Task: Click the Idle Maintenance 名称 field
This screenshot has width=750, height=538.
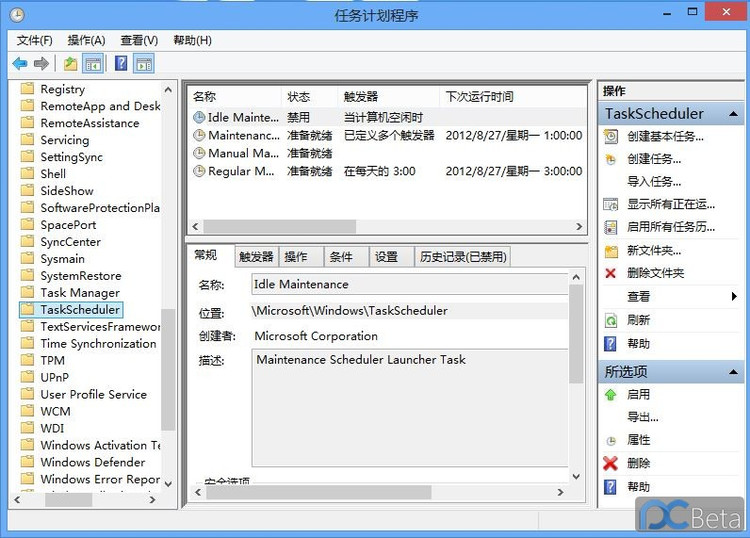Action: coord(409,284)
